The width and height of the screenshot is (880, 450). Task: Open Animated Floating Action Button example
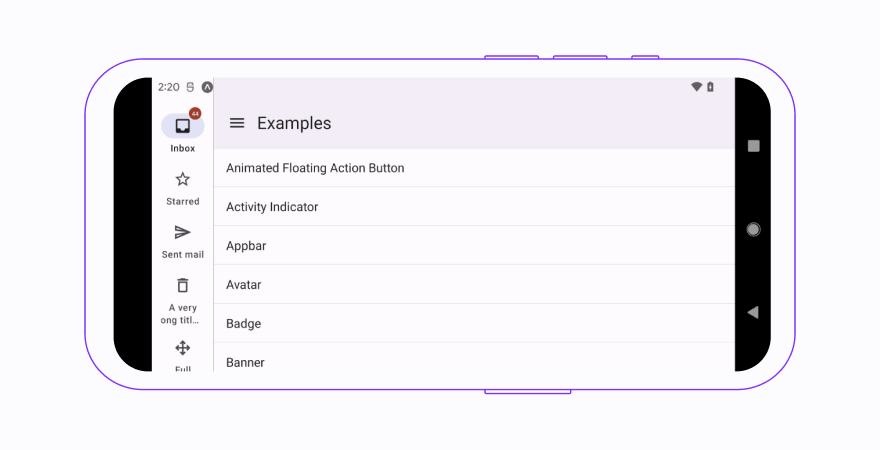click(315, 168)
